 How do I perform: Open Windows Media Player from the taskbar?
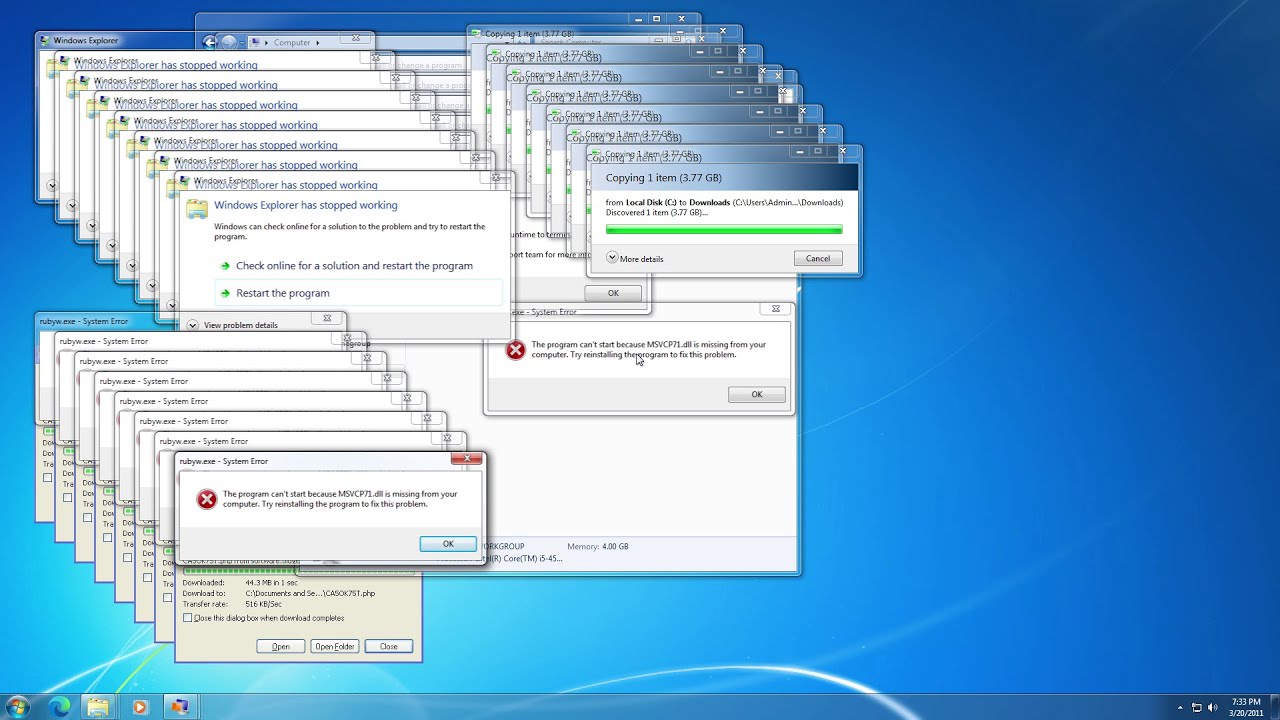click(139, 707)
